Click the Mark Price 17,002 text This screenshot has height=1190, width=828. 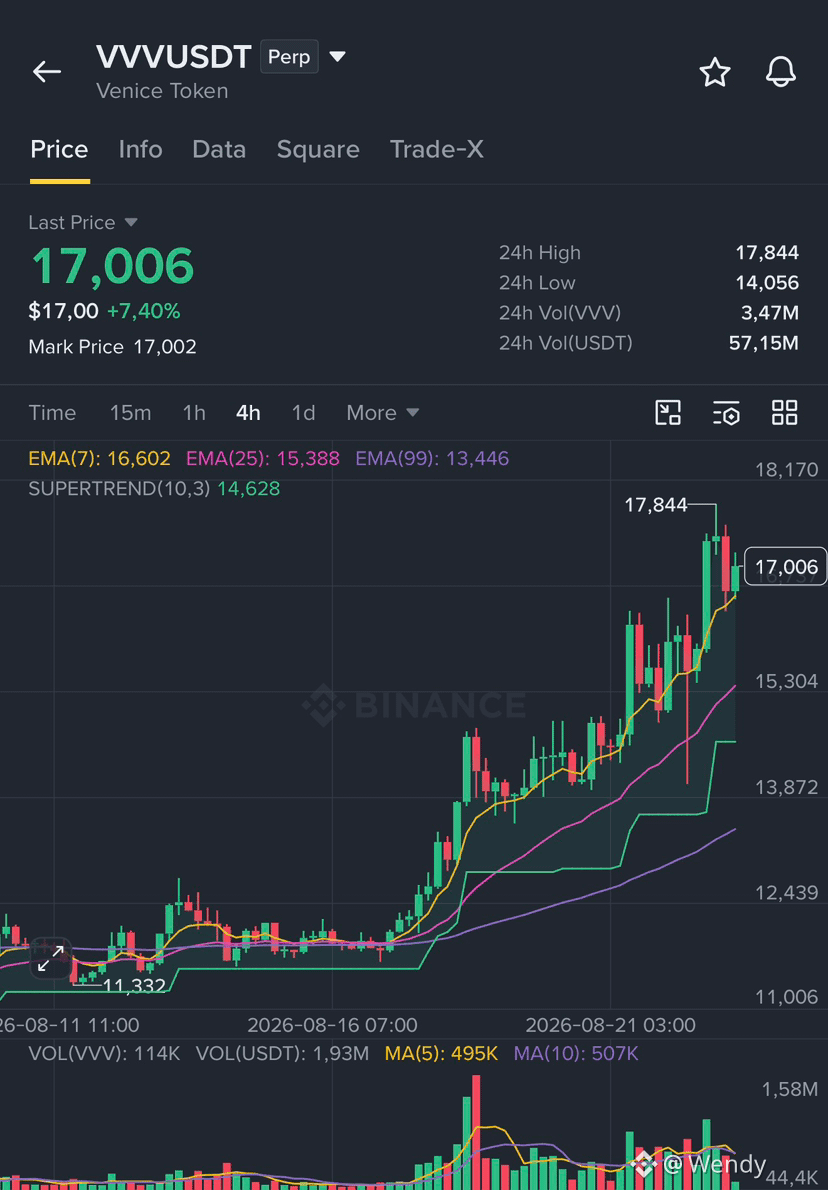112,347
